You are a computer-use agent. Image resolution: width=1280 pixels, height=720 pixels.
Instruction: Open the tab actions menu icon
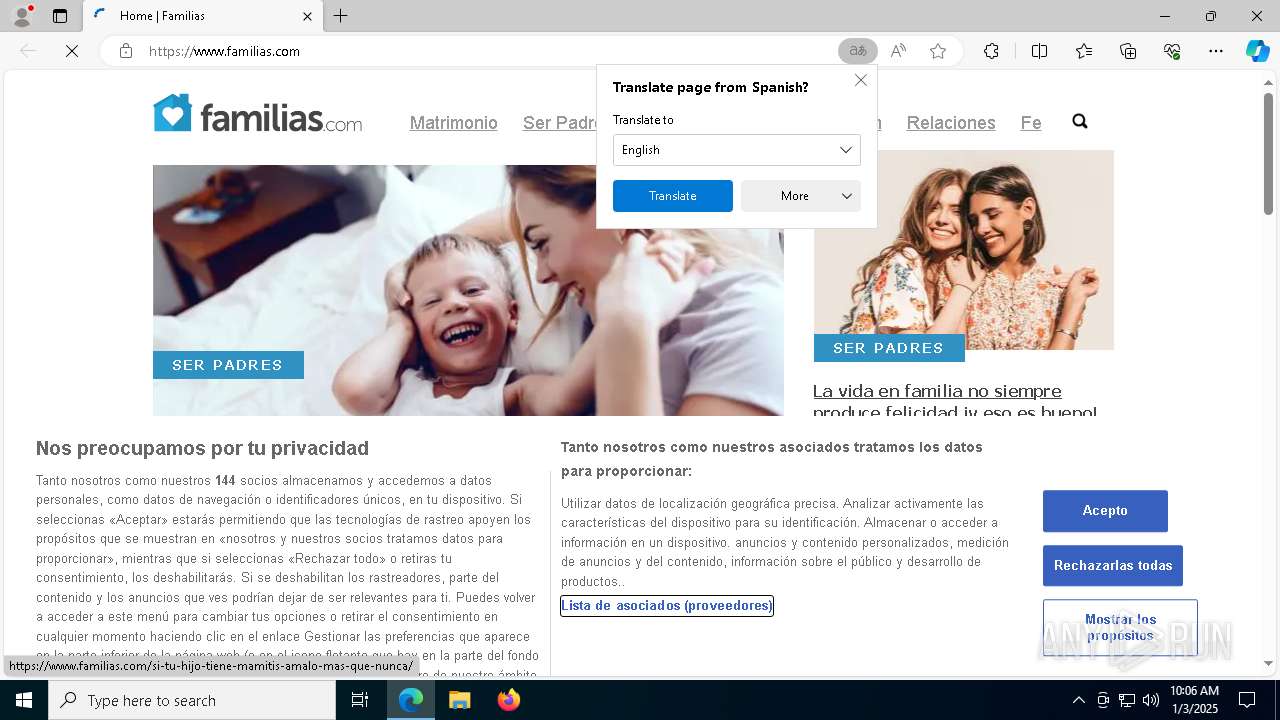[x=60, y=16]
